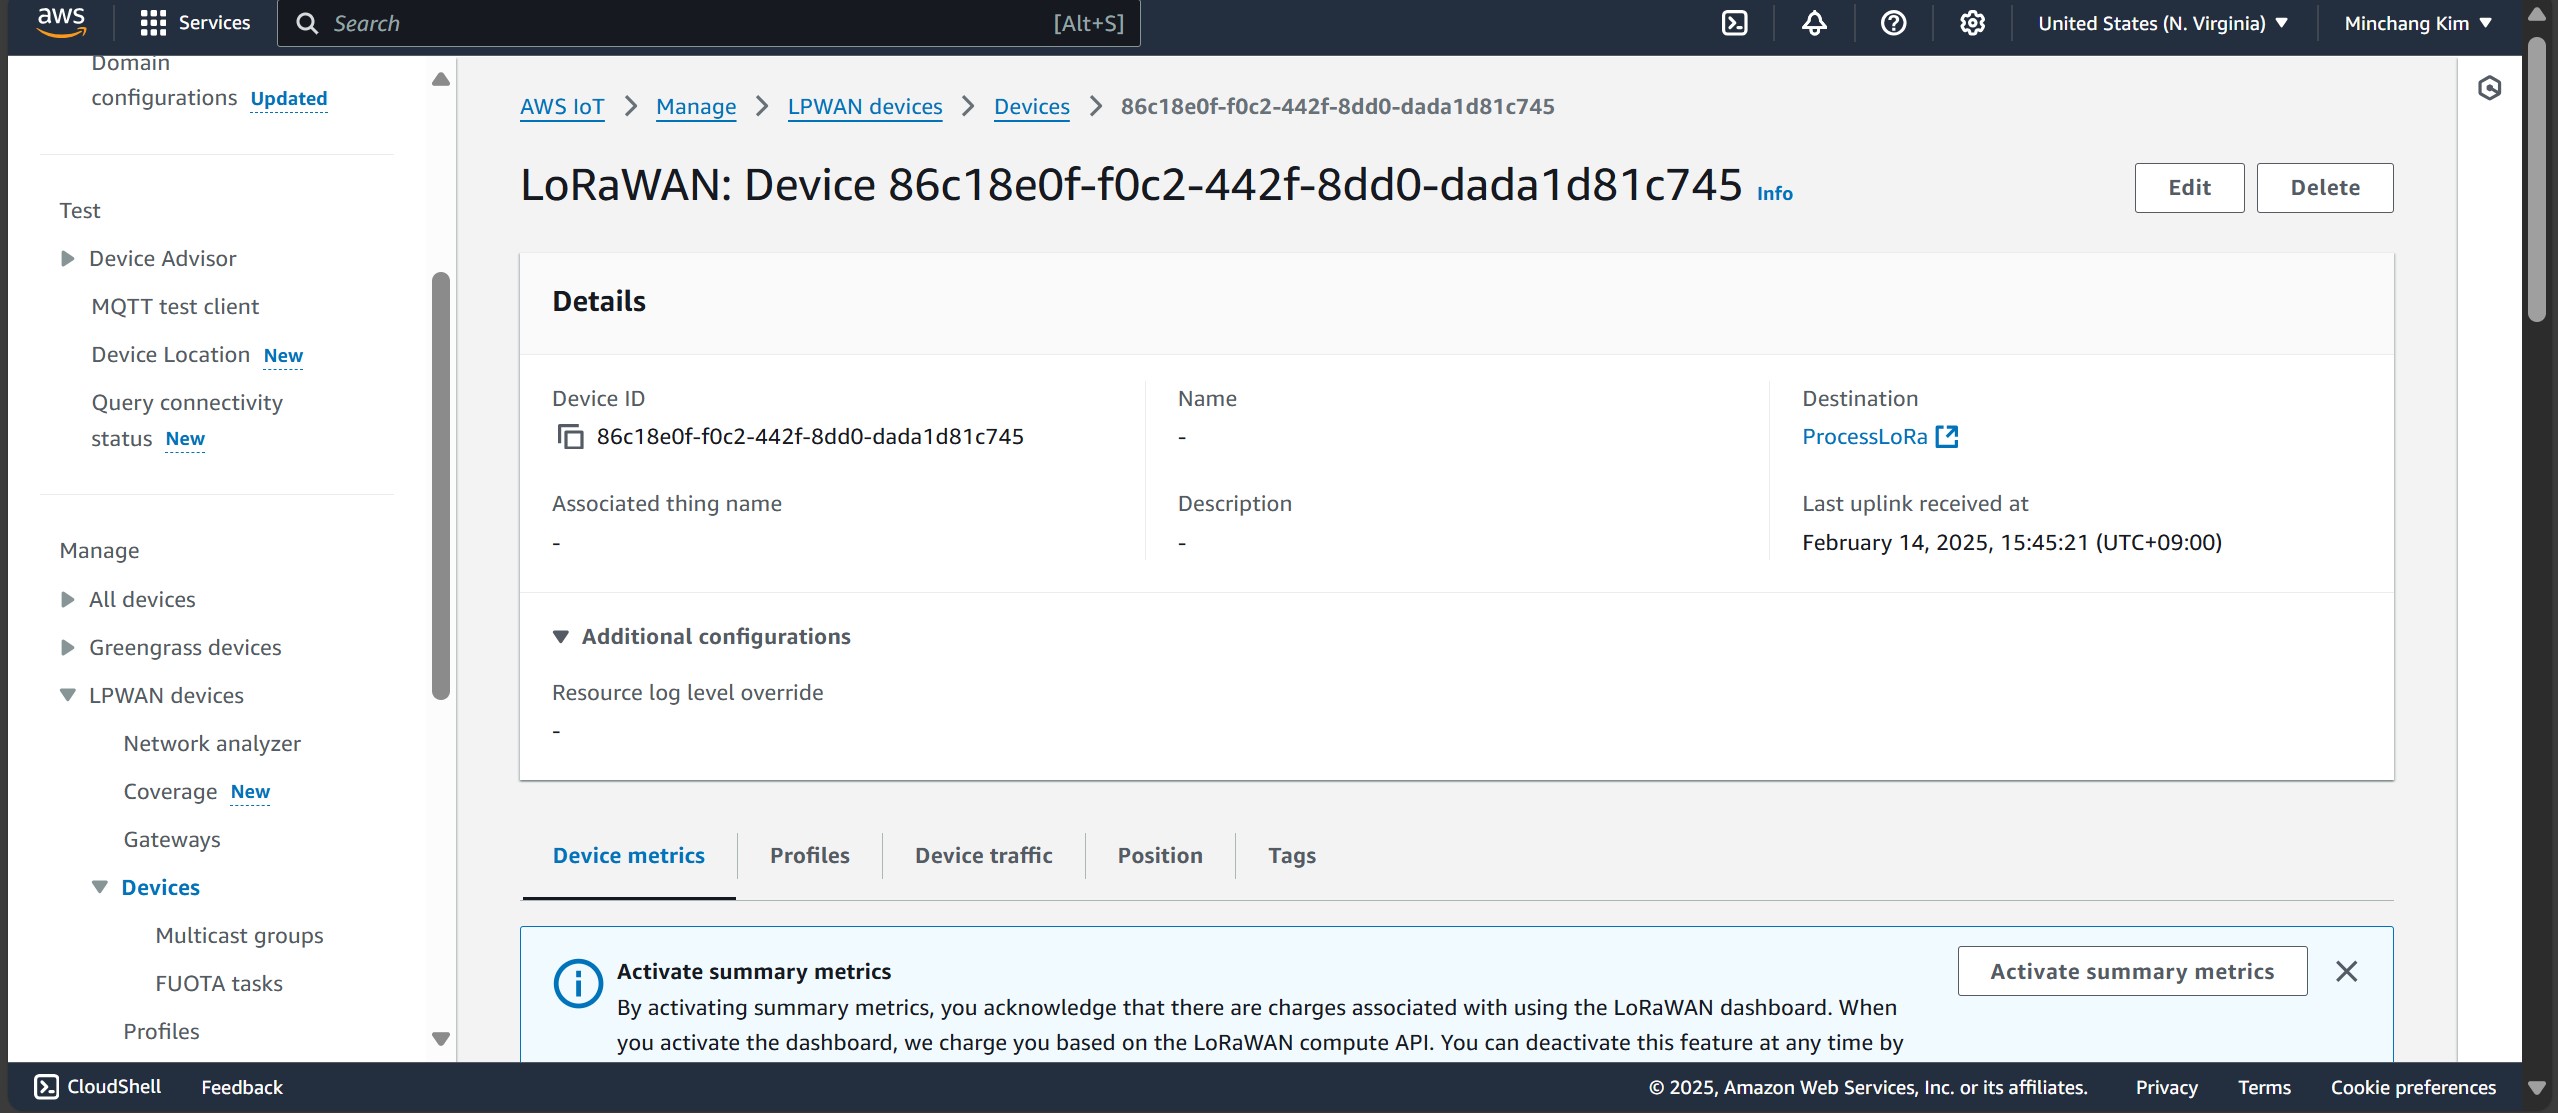
Task: Open Privacy link in footer
Action: tap(2166, 1087)
